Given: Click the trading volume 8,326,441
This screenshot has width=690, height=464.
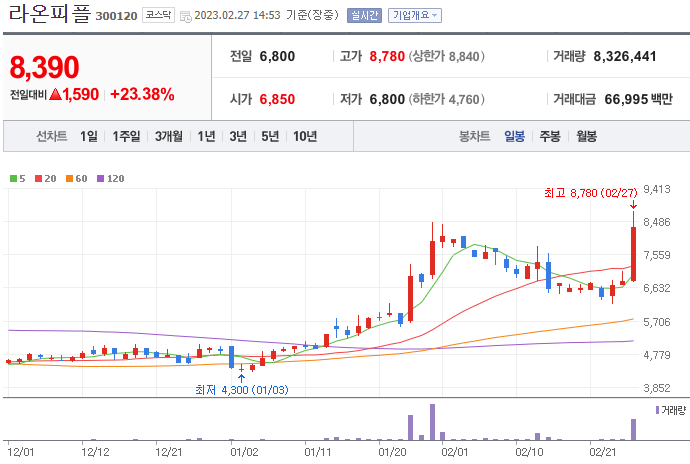Looking at the screenshot, I should [625, 56].
